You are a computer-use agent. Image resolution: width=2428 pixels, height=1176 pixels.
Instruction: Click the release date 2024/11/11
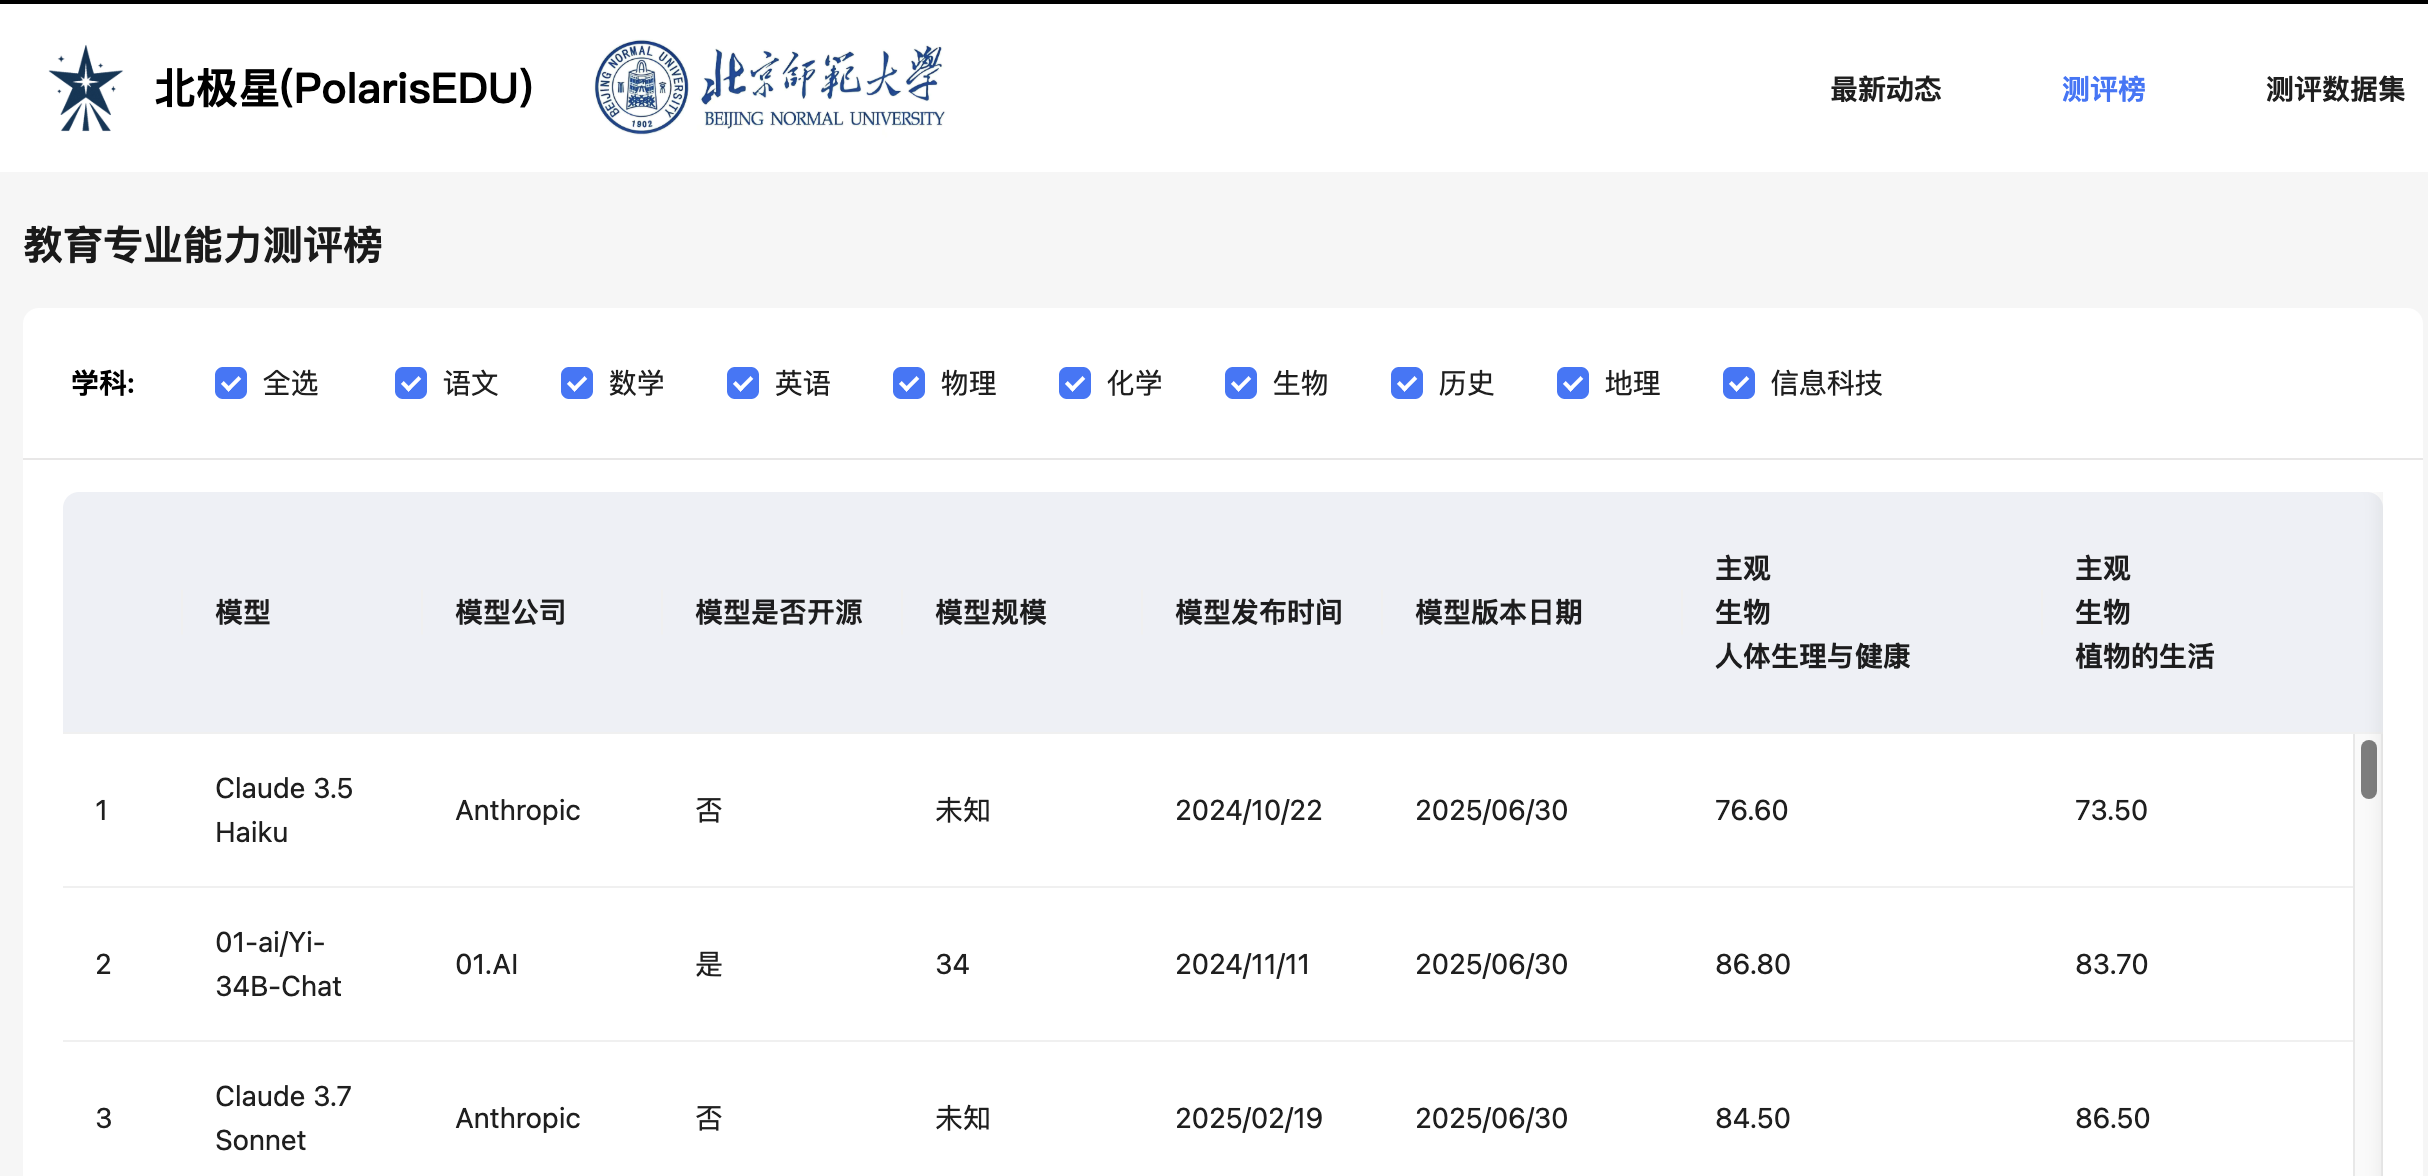pyautogui.click(x=1243, y=964)
